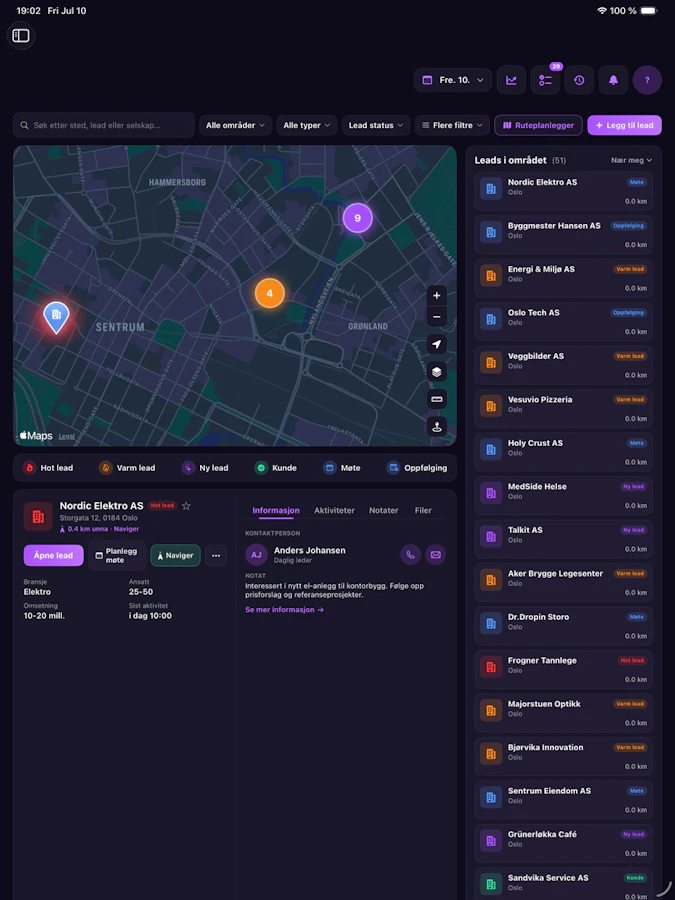Open the help question mark button
Screen dimensions: 675x900
pos(647,80)
